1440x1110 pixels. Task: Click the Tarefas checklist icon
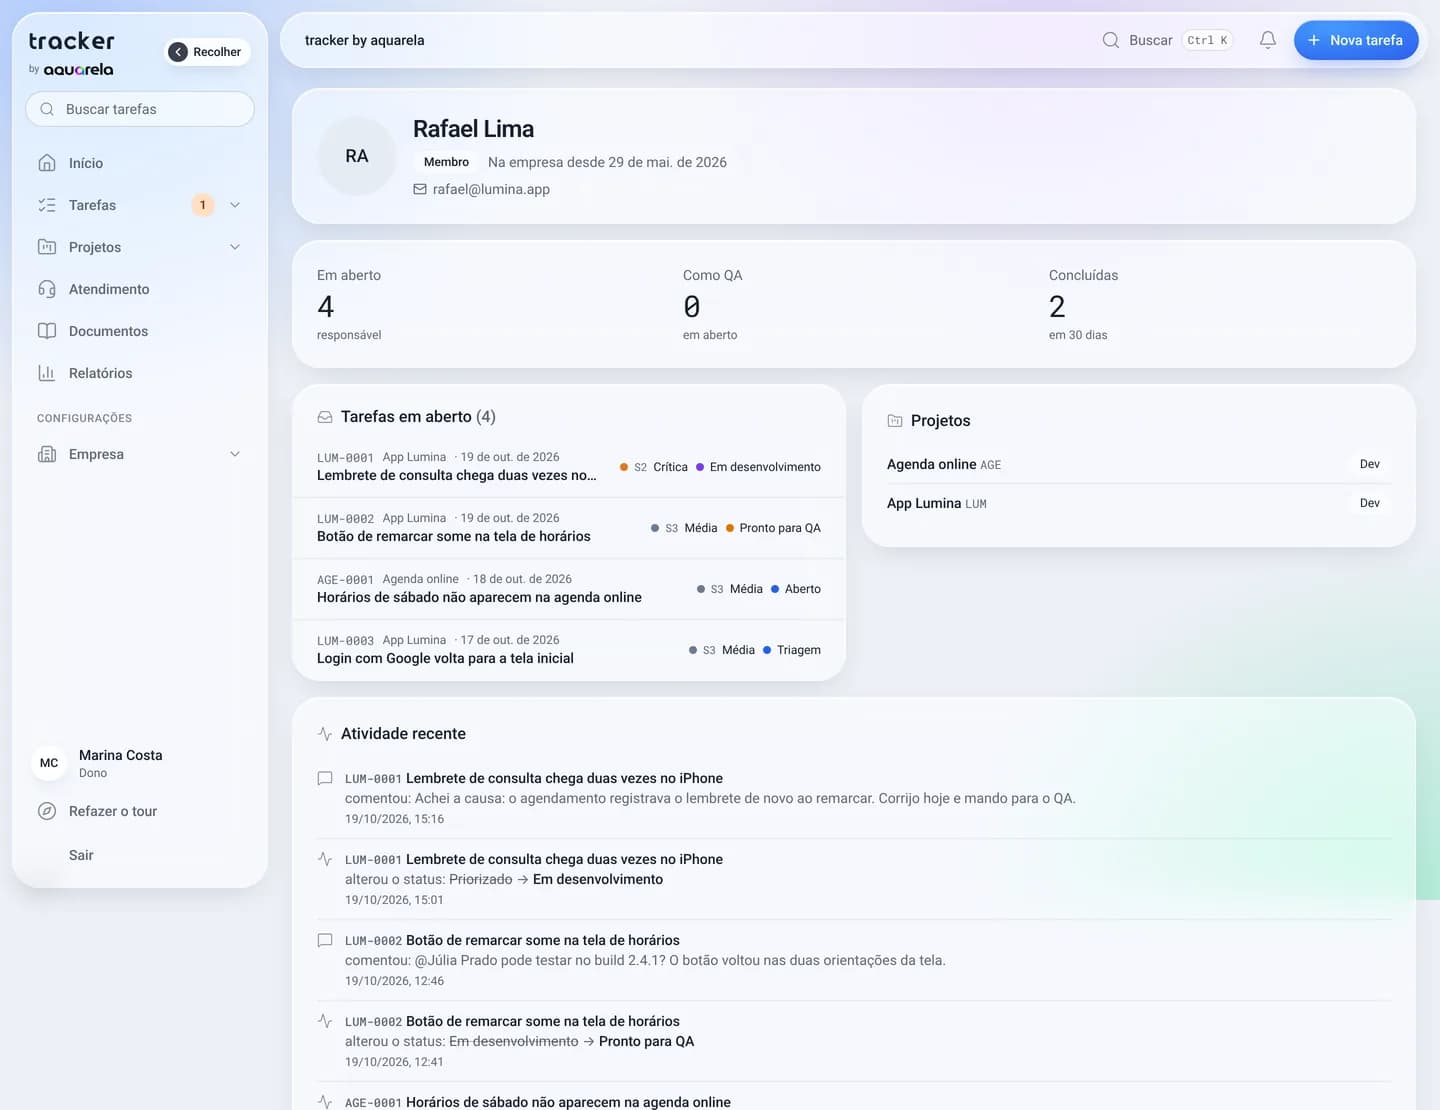pyautogui.click(x=47, y=205)
